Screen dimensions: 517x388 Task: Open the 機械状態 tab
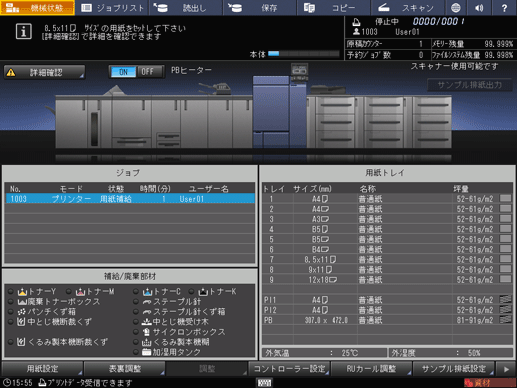tap(37, 8)
